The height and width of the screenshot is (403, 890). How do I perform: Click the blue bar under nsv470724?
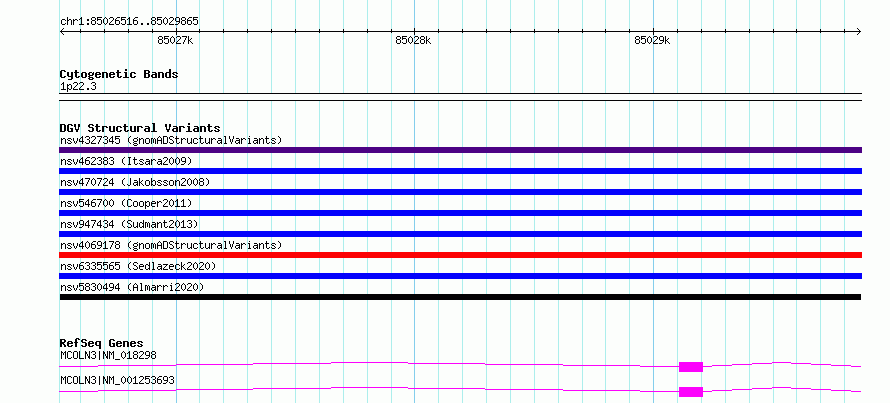pyautogui.click(x=460, y=192)
